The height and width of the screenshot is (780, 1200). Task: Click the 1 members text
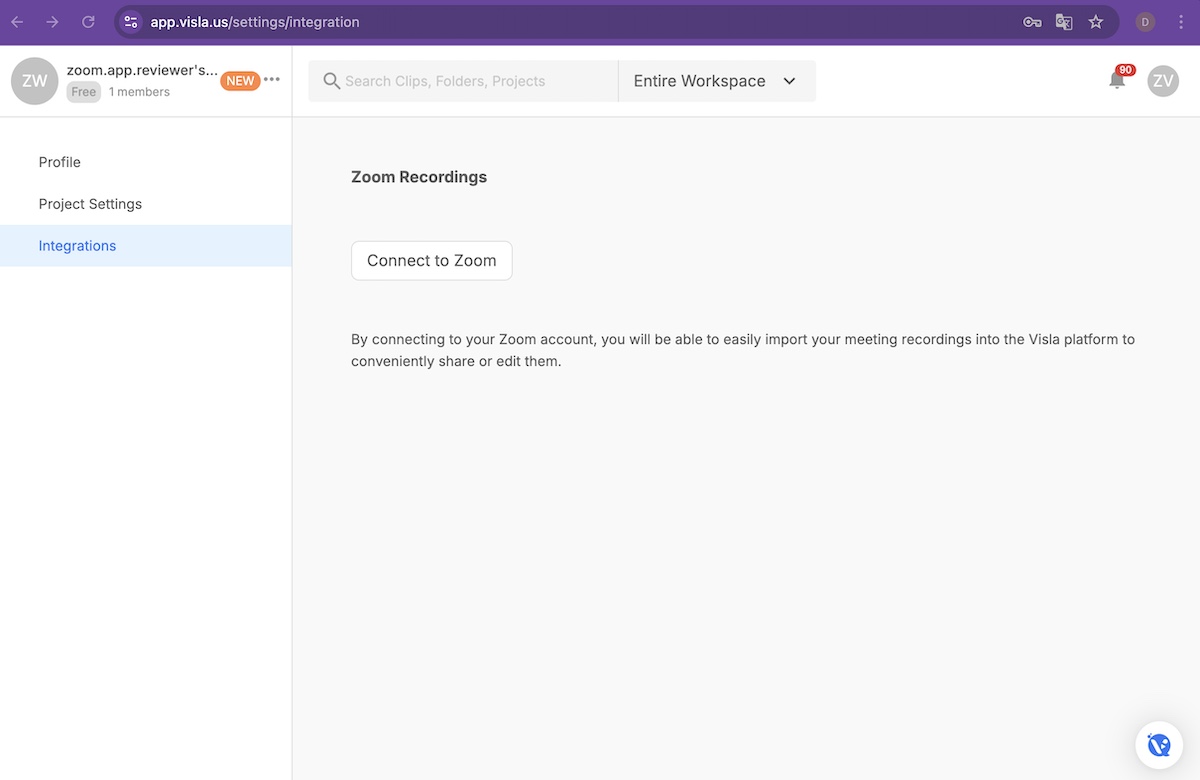point(139,92)
